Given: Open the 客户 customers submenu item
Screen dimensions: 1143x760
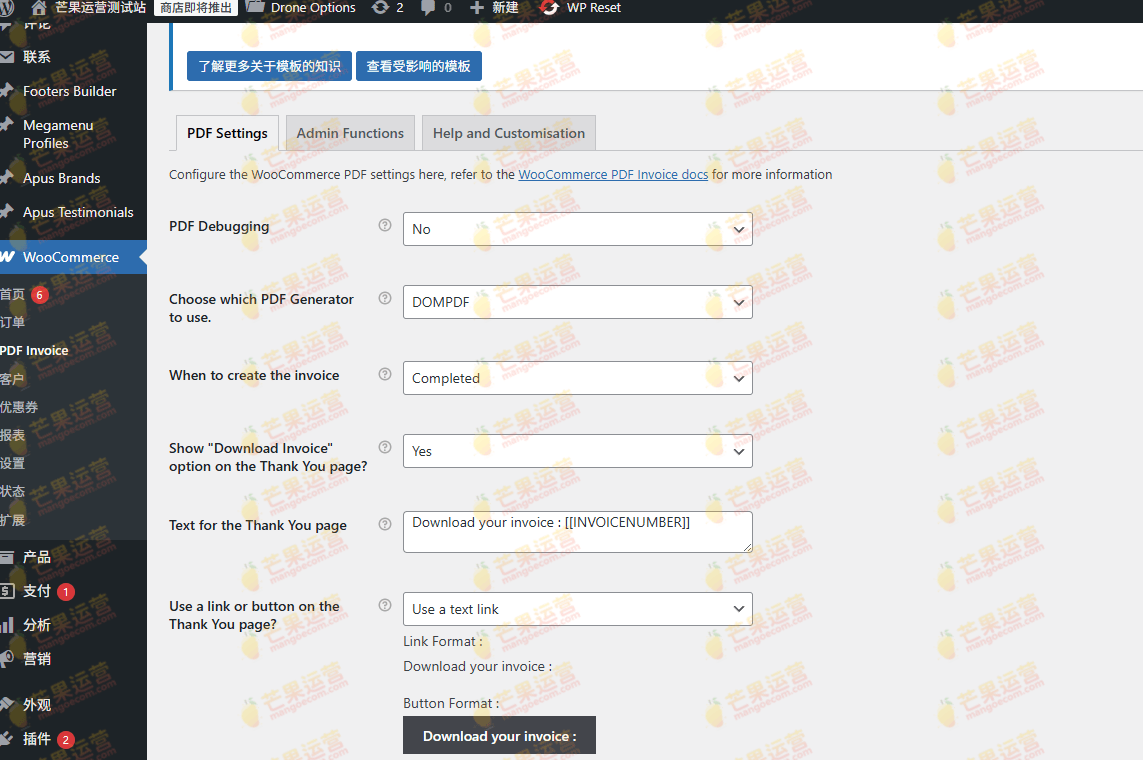Looking at the screenshot, I should point(12,379).
